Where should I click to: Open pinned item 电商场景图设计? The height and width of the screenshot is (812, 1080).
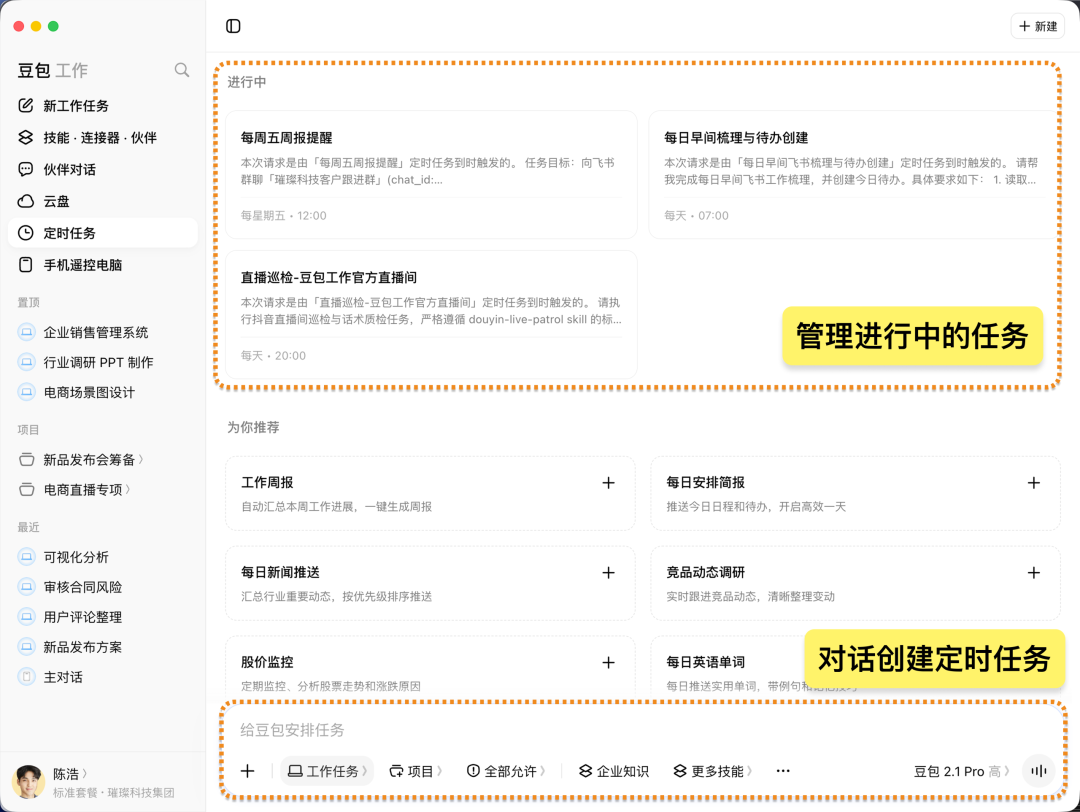point(103,393)
